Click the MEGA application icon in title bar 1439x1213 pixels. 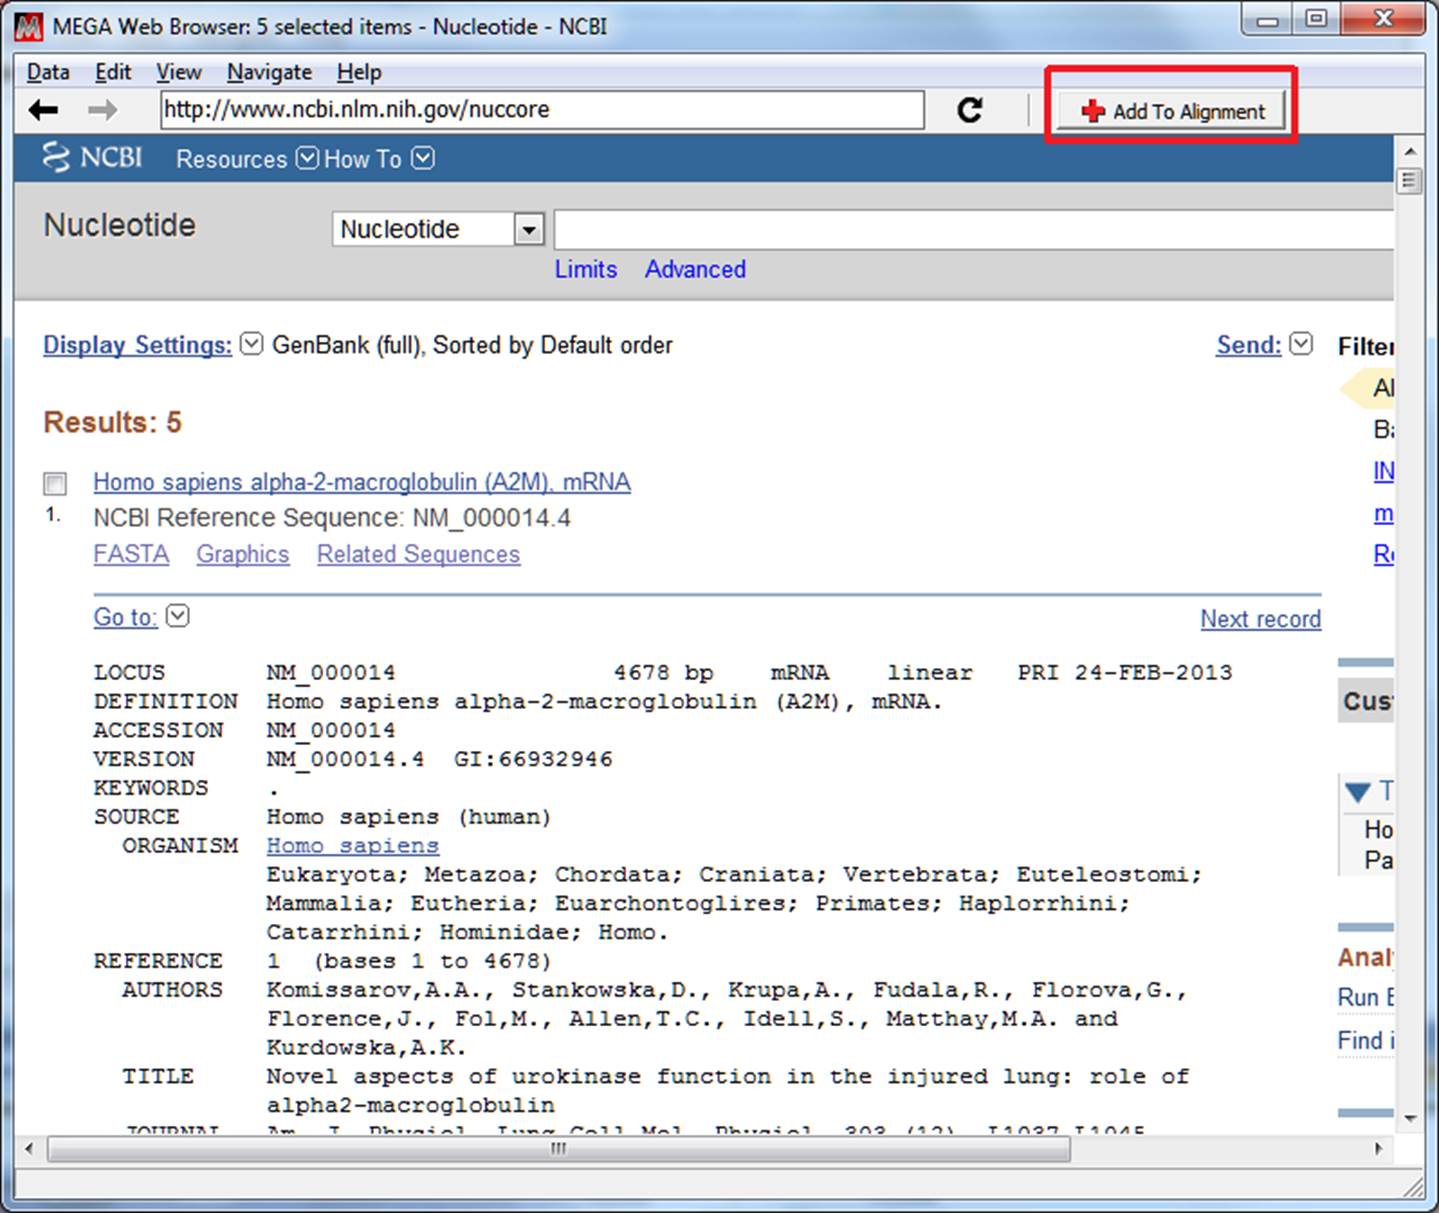pos(29,26)
